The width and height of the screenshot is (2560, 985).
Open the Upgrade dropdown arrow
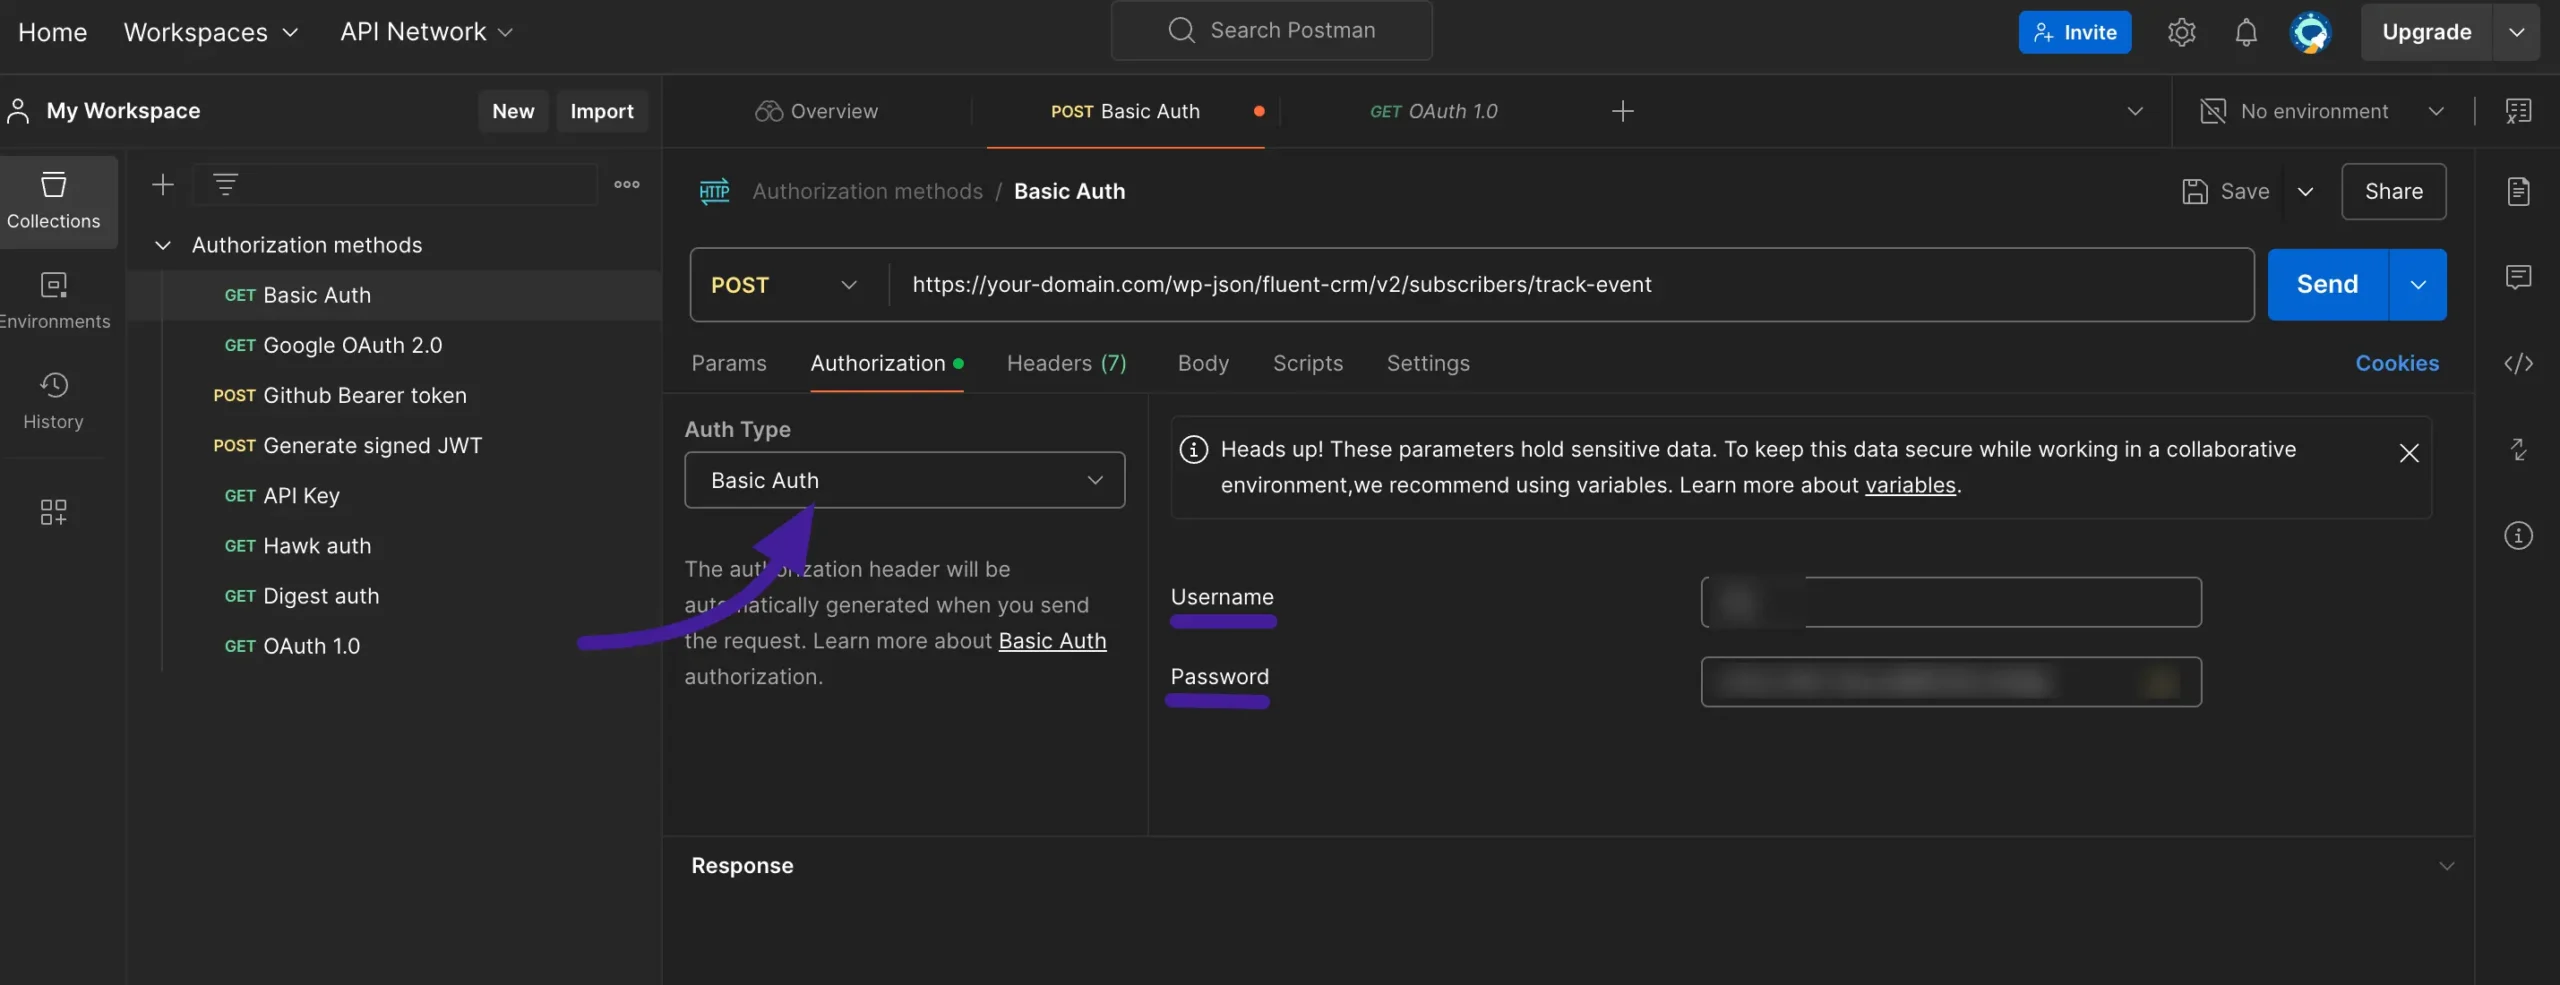click(2516, 32)
